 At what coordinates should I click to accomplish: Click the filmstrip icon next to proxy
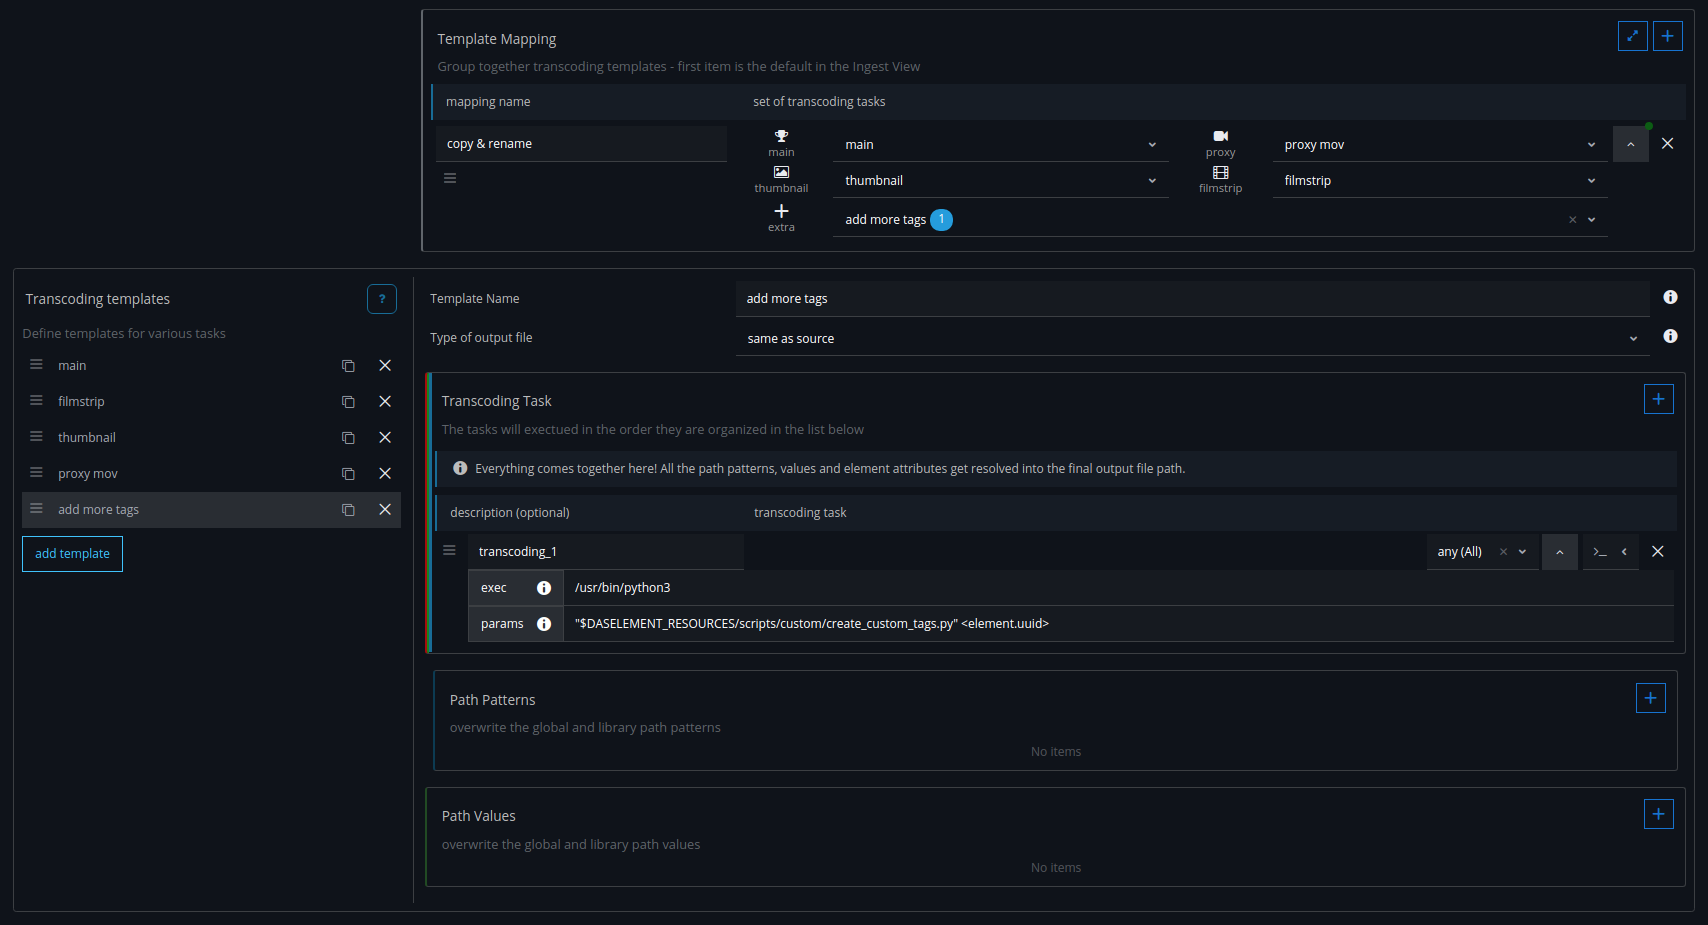tap(1220, 172)
